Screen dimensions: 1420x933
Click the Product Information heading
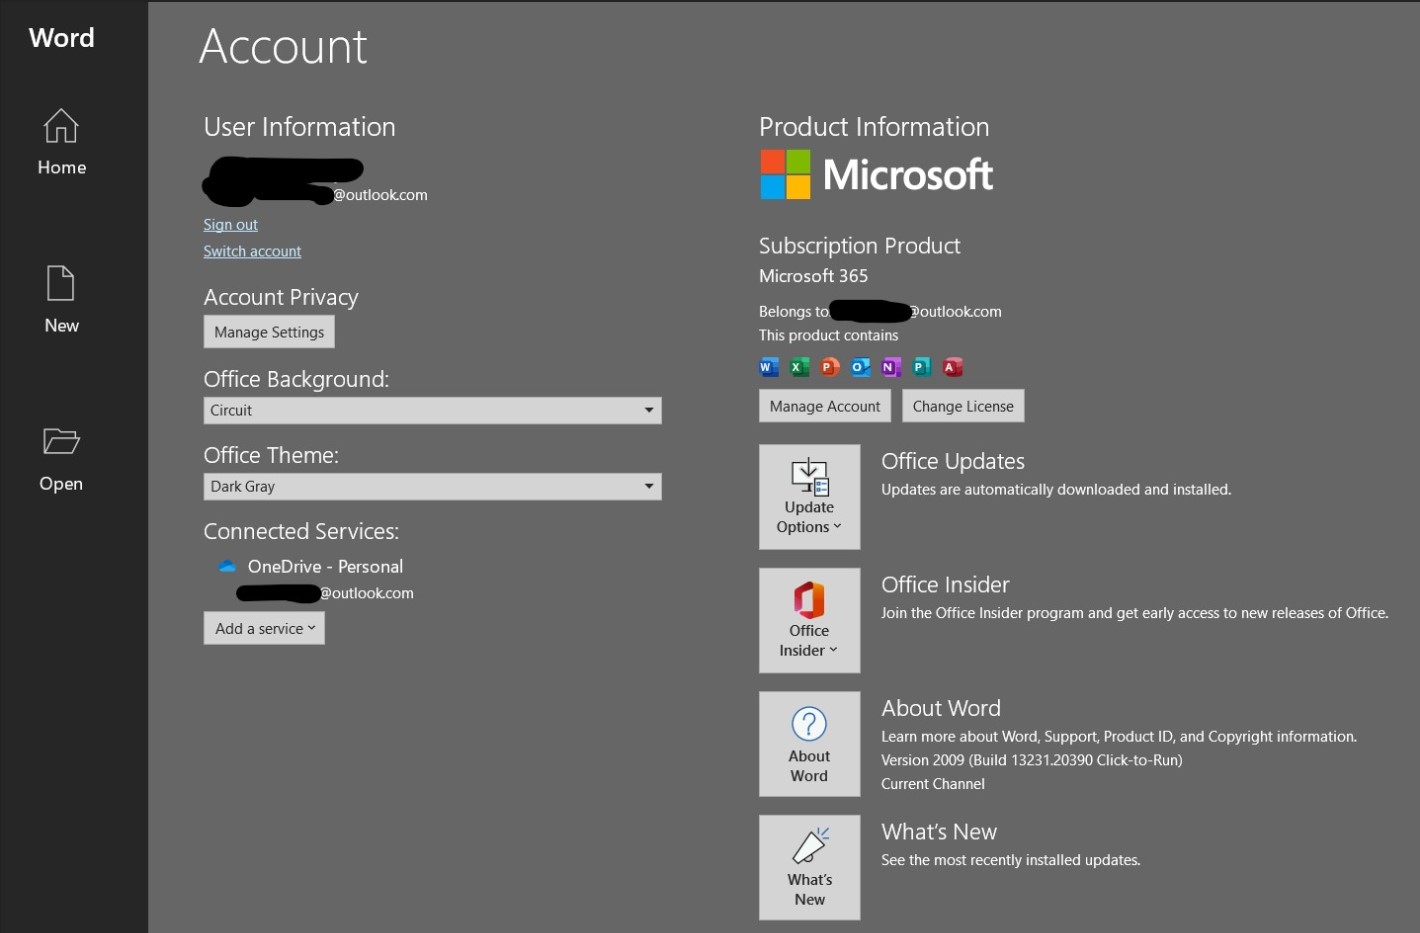pos(874,127)
